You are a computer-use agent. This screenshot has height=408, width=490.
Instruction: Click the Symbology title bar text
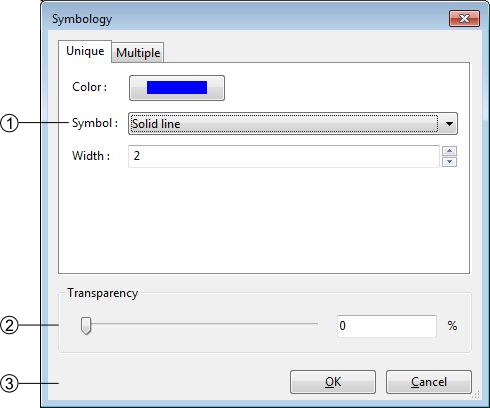pos(82,19)
